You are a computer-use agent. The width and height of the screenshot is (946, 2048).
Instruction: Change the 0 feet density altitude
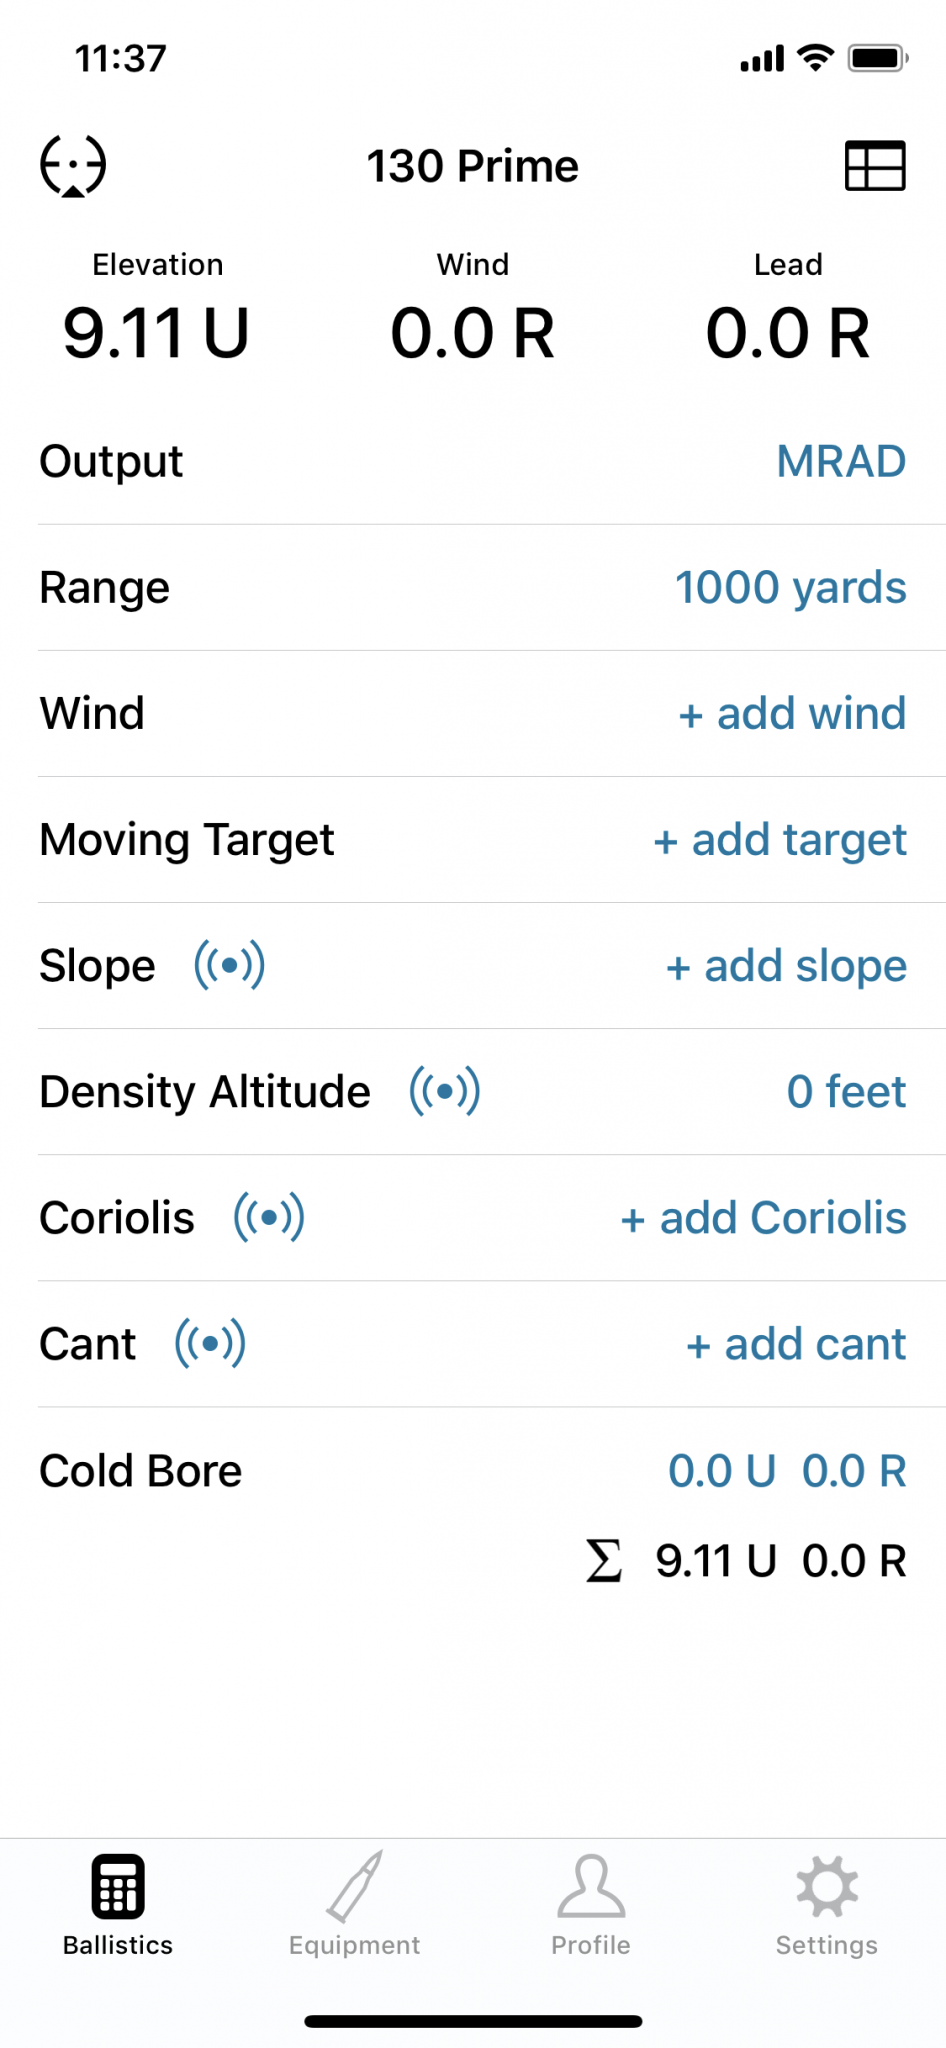click(846, 1092)
